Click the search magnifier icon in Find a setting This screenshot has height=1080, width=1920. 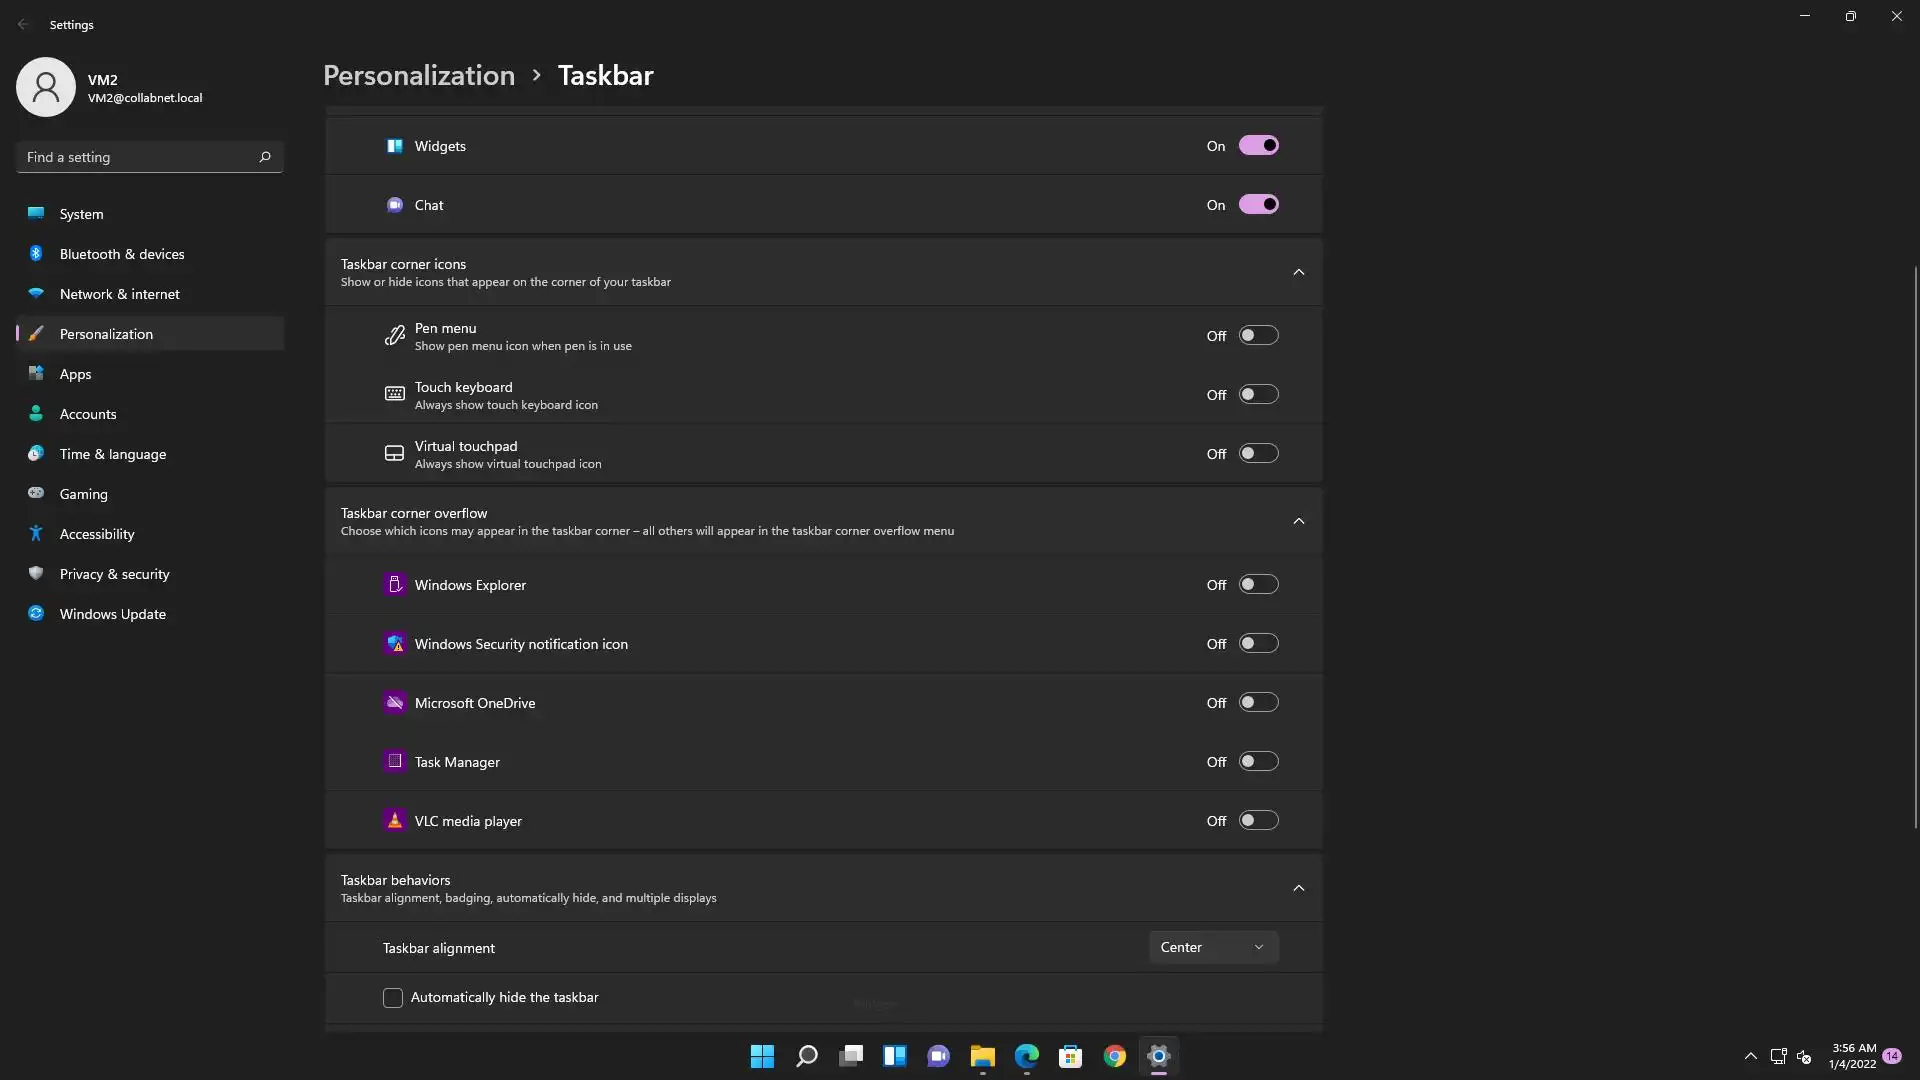(x=265, y=157)
